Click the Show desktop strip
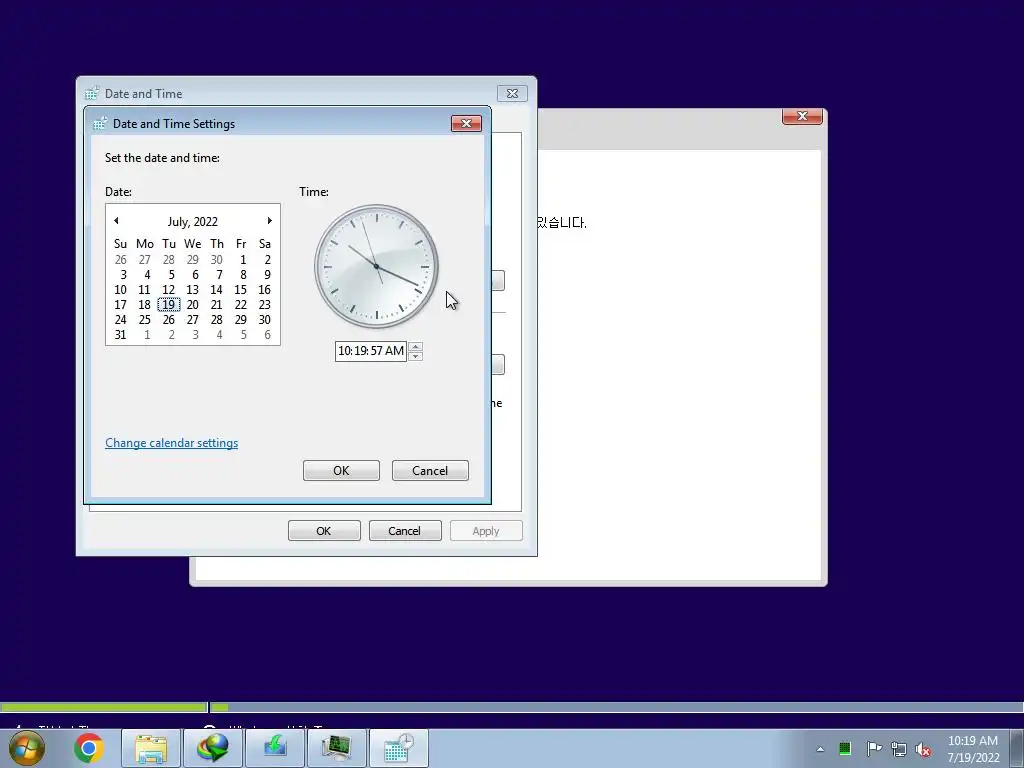Viewport: 1024px width, 768px height. point(1018,748)
